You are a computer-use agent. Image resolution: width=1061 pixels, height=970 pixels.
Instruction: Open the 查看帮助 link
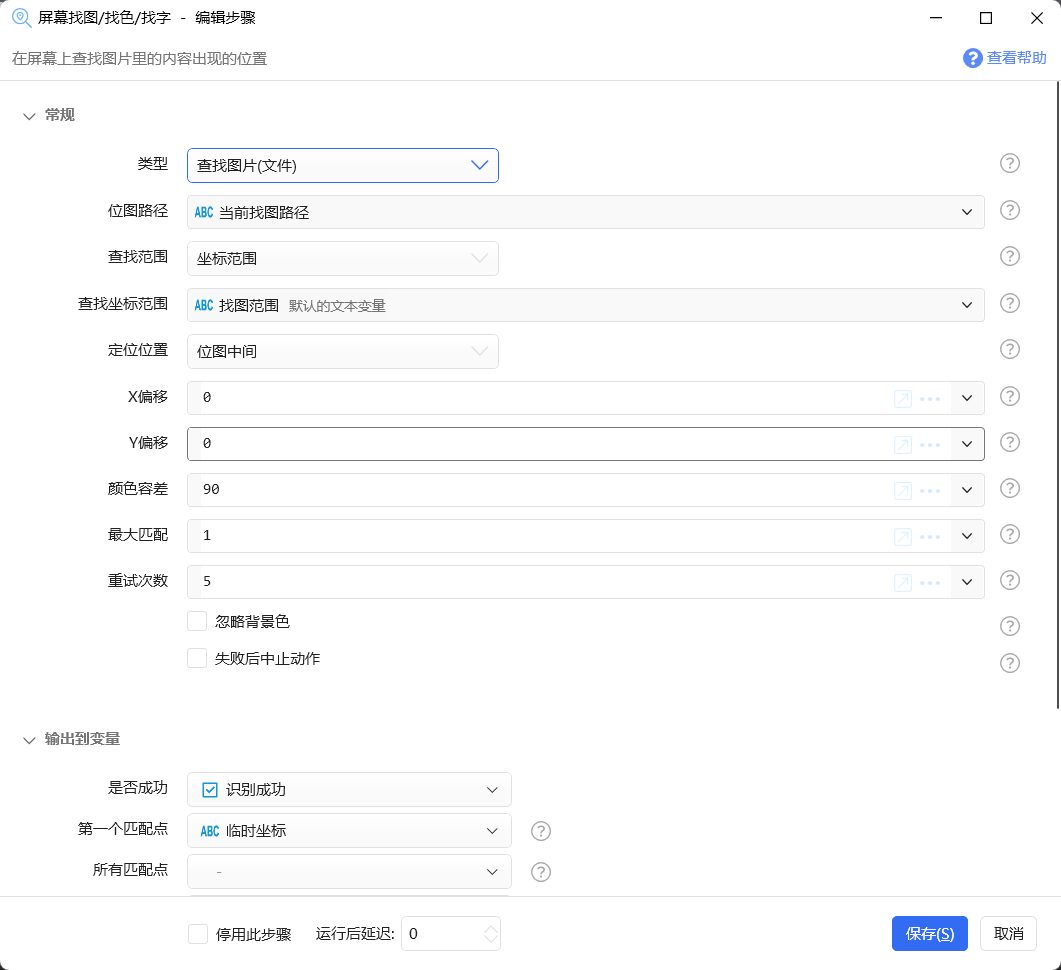pos(1005,58)
